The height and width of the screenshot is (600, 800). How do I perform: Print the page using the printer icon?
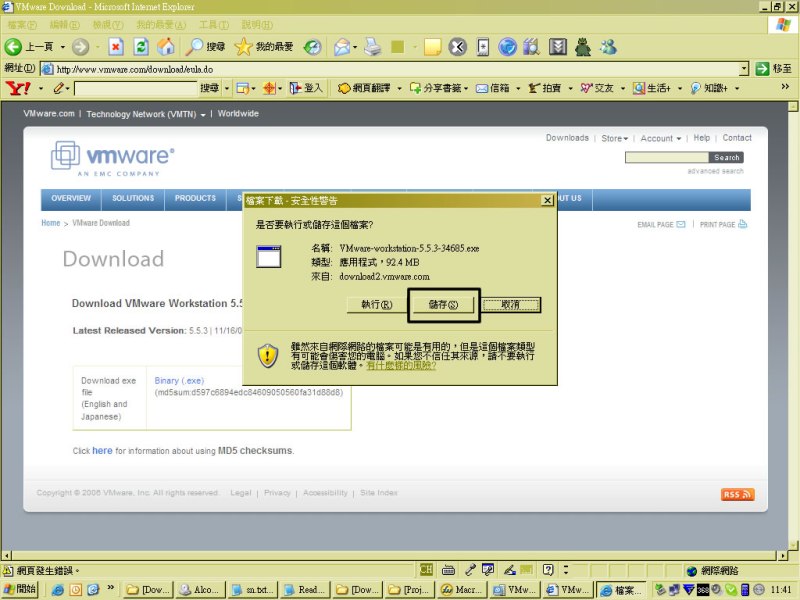(373, 47)
